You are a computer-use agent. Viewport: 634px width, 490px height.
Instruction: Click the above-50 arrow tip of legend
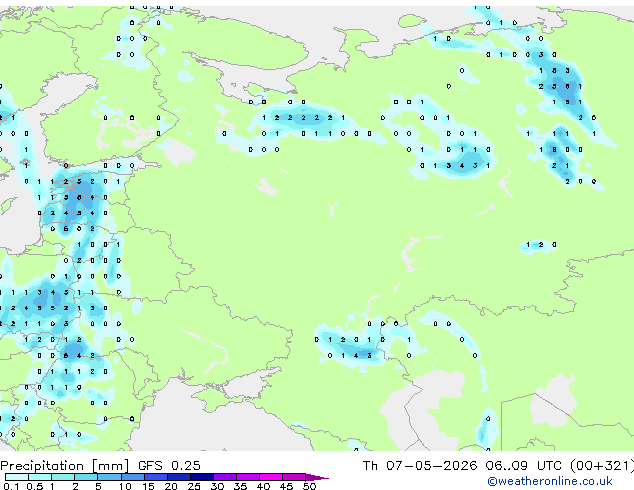[317, 478]
